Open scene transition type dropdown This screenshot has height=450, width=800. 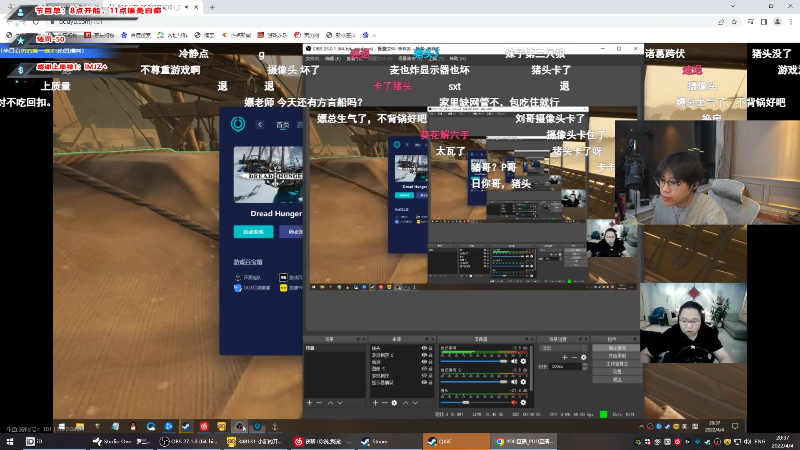[x=564, y=348]
